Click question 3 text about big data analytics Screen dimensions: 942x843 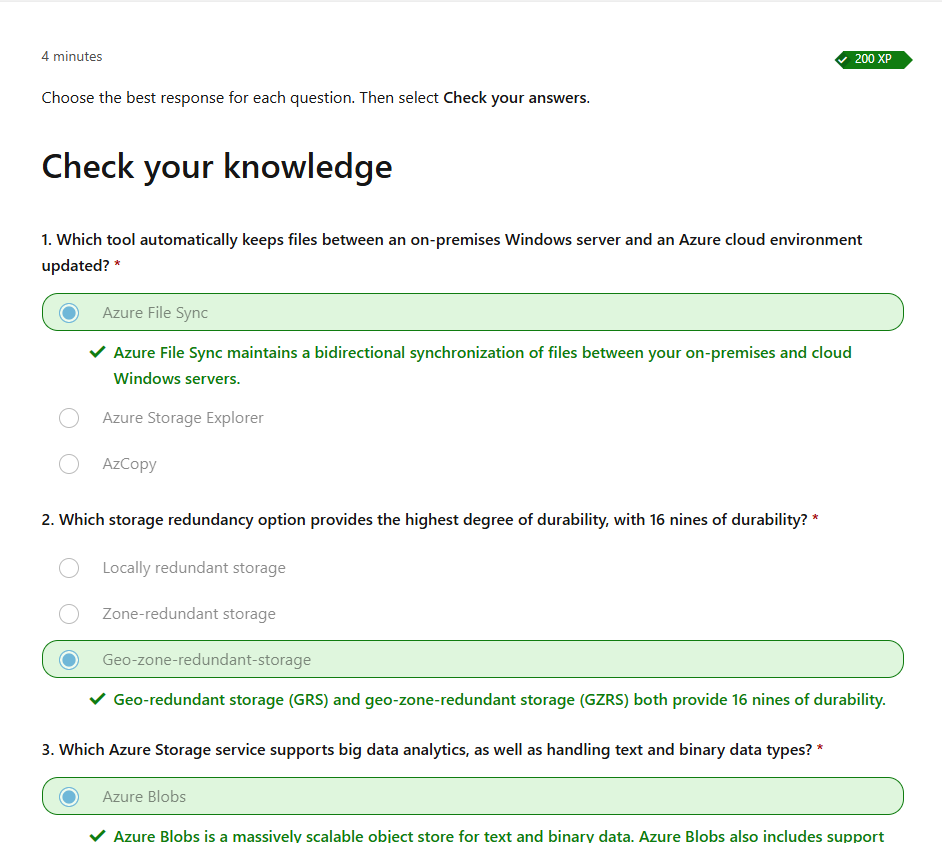click(x=427, y=750)
